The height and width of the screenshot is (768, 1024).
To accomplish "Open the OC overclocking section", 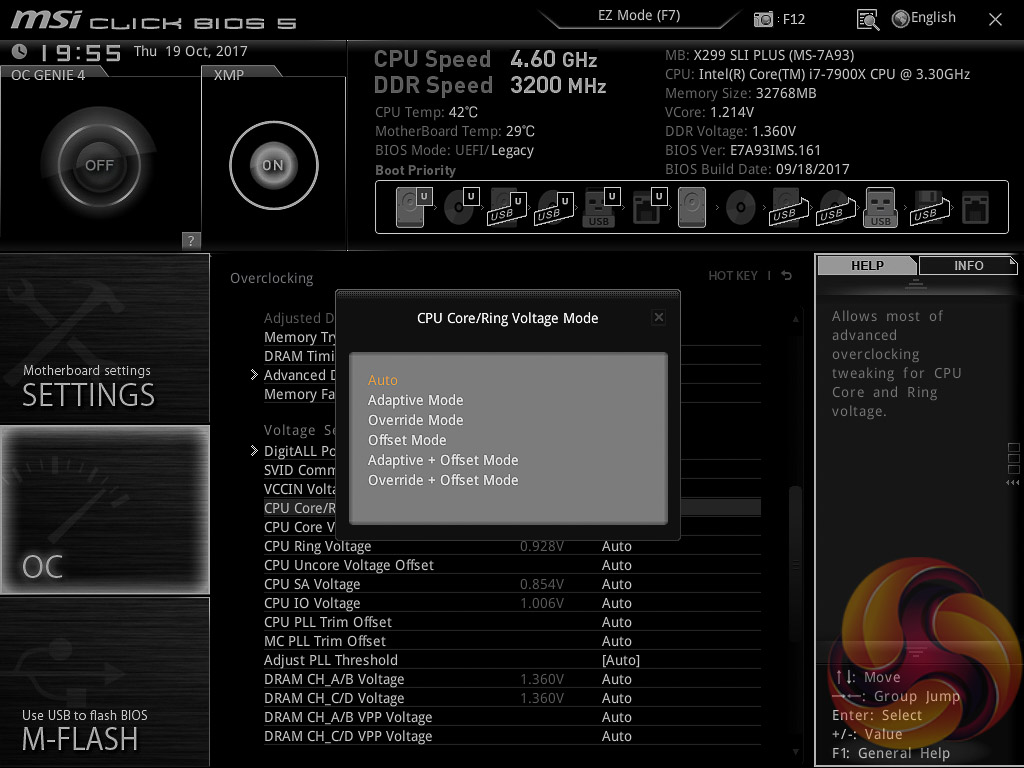I will click(104, 509).
